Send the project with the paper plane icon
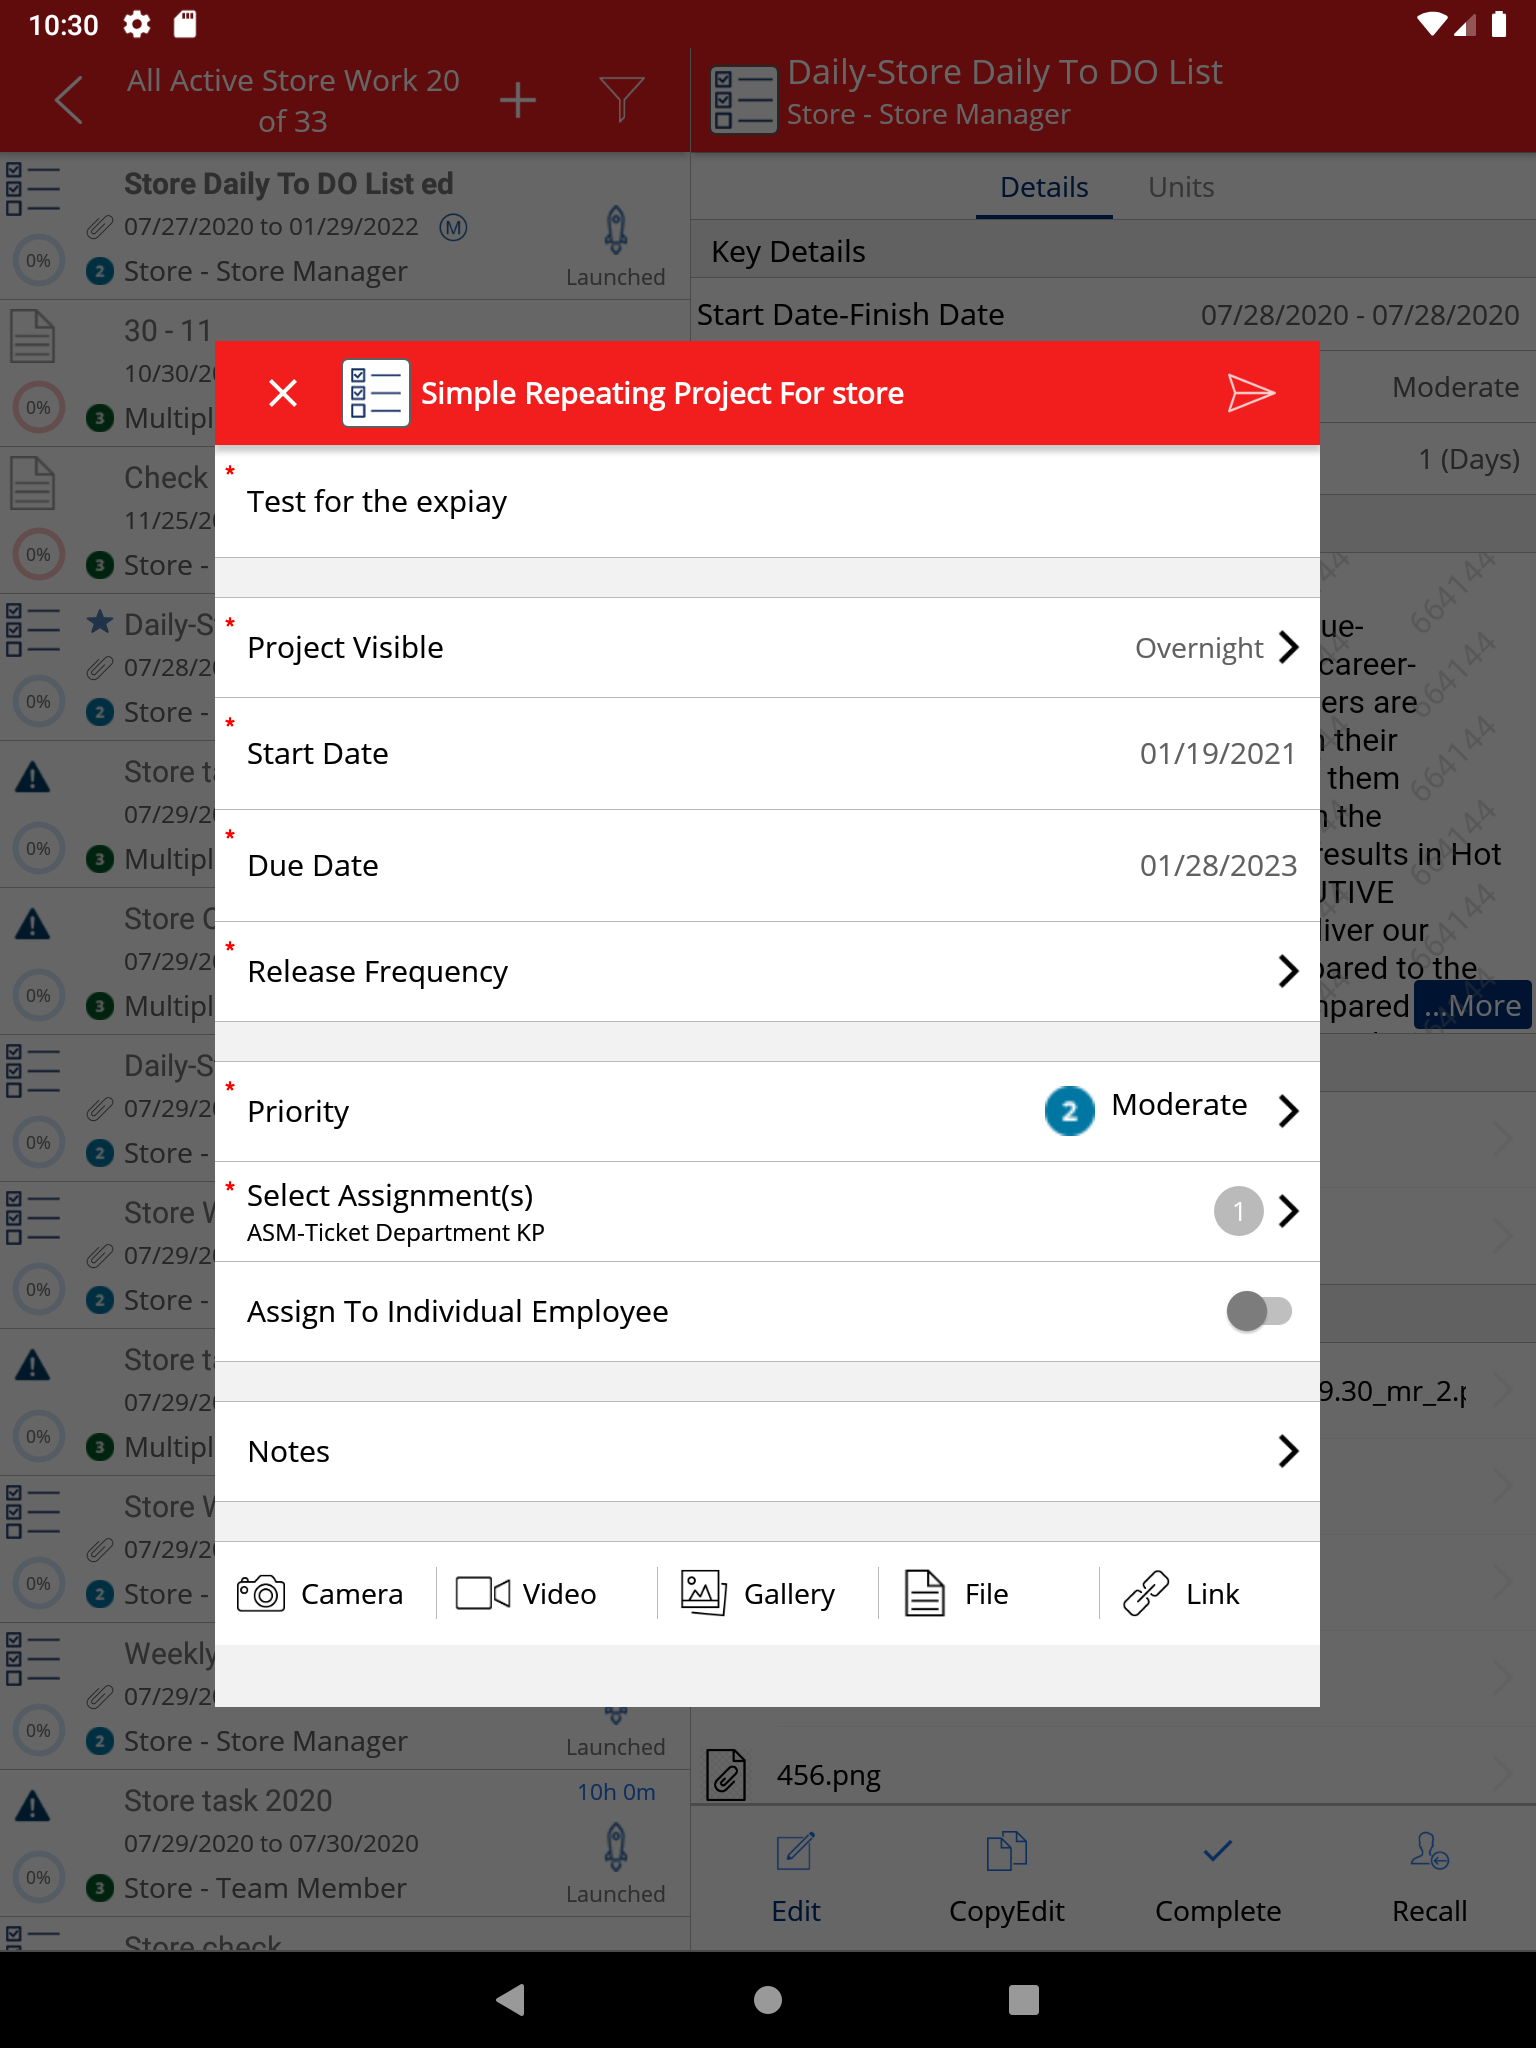1536x2048 pixels. tap(1250, 393)
